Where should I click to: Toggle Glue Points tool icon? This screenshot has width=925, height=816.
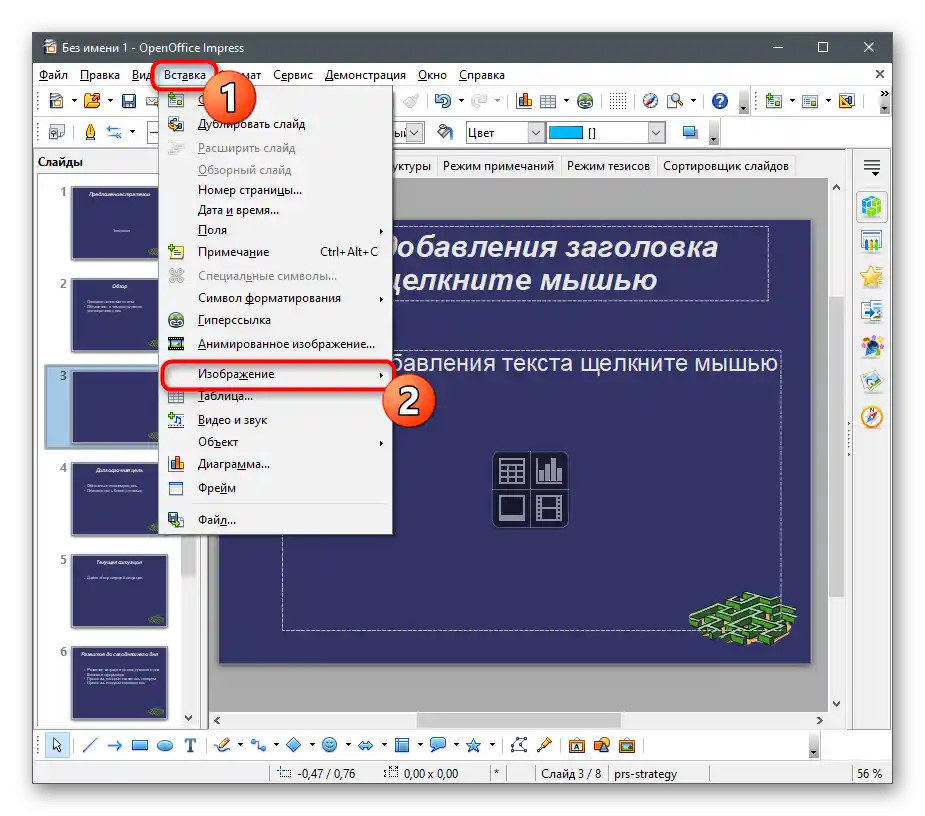point(544,745)
